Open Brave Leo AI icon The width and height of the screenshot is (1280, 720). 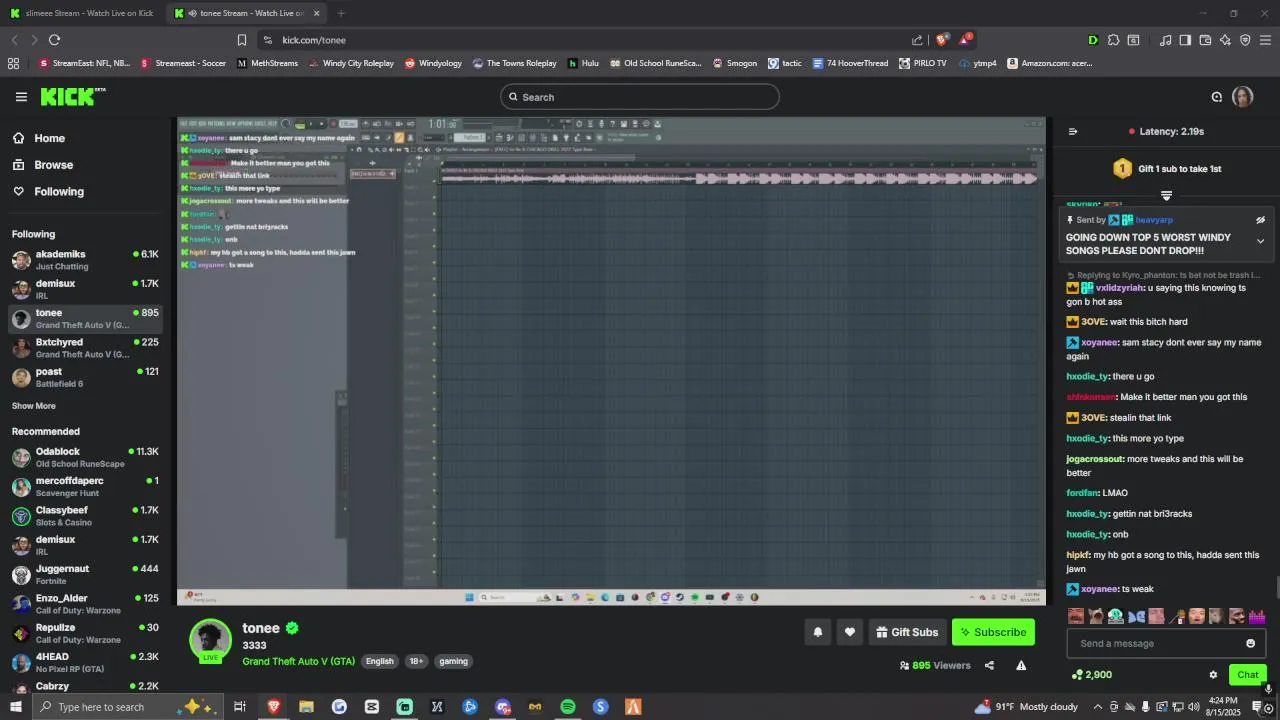(1225, 40)
